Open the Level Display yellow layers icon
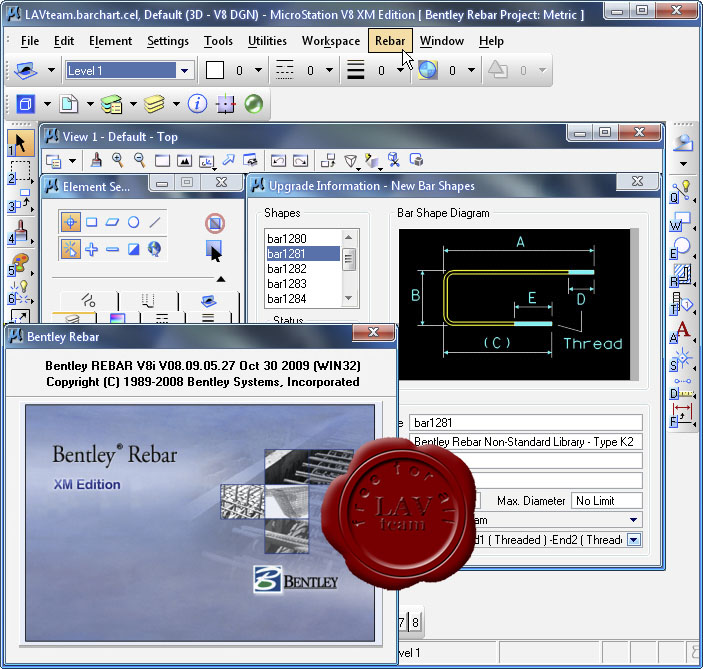Viewport: 703px width, 669px height. (154, 104)
